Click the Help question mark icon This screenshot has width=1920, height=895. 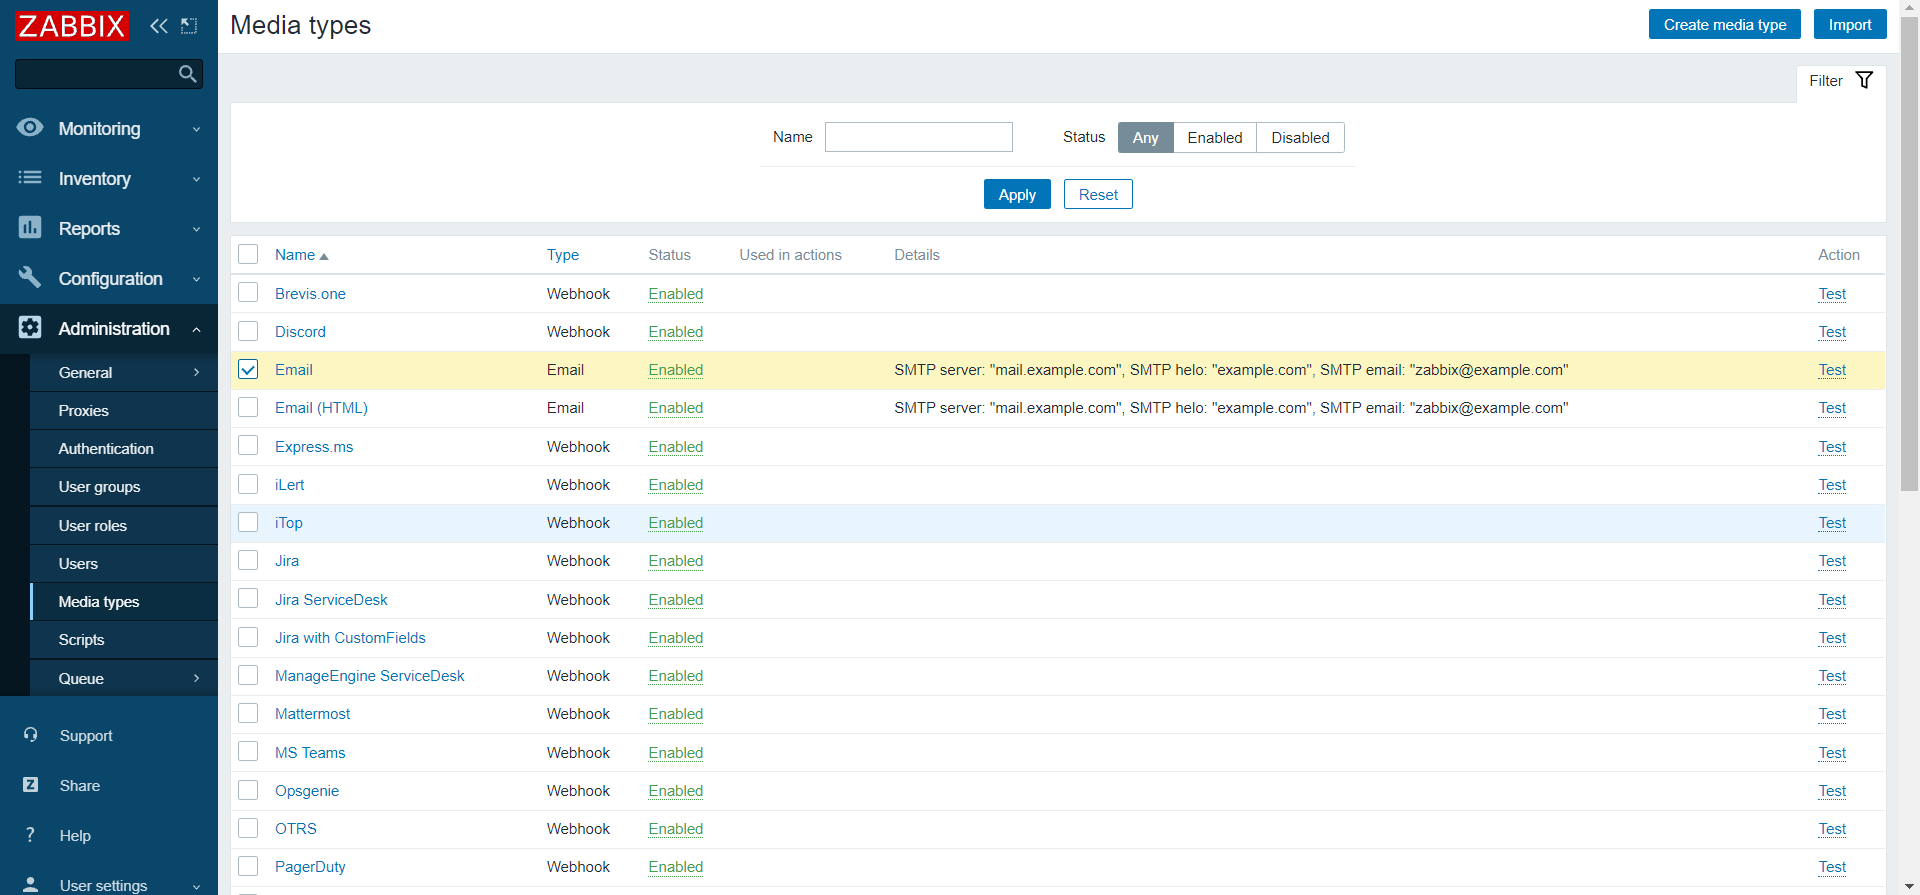[x=30, y=835]
